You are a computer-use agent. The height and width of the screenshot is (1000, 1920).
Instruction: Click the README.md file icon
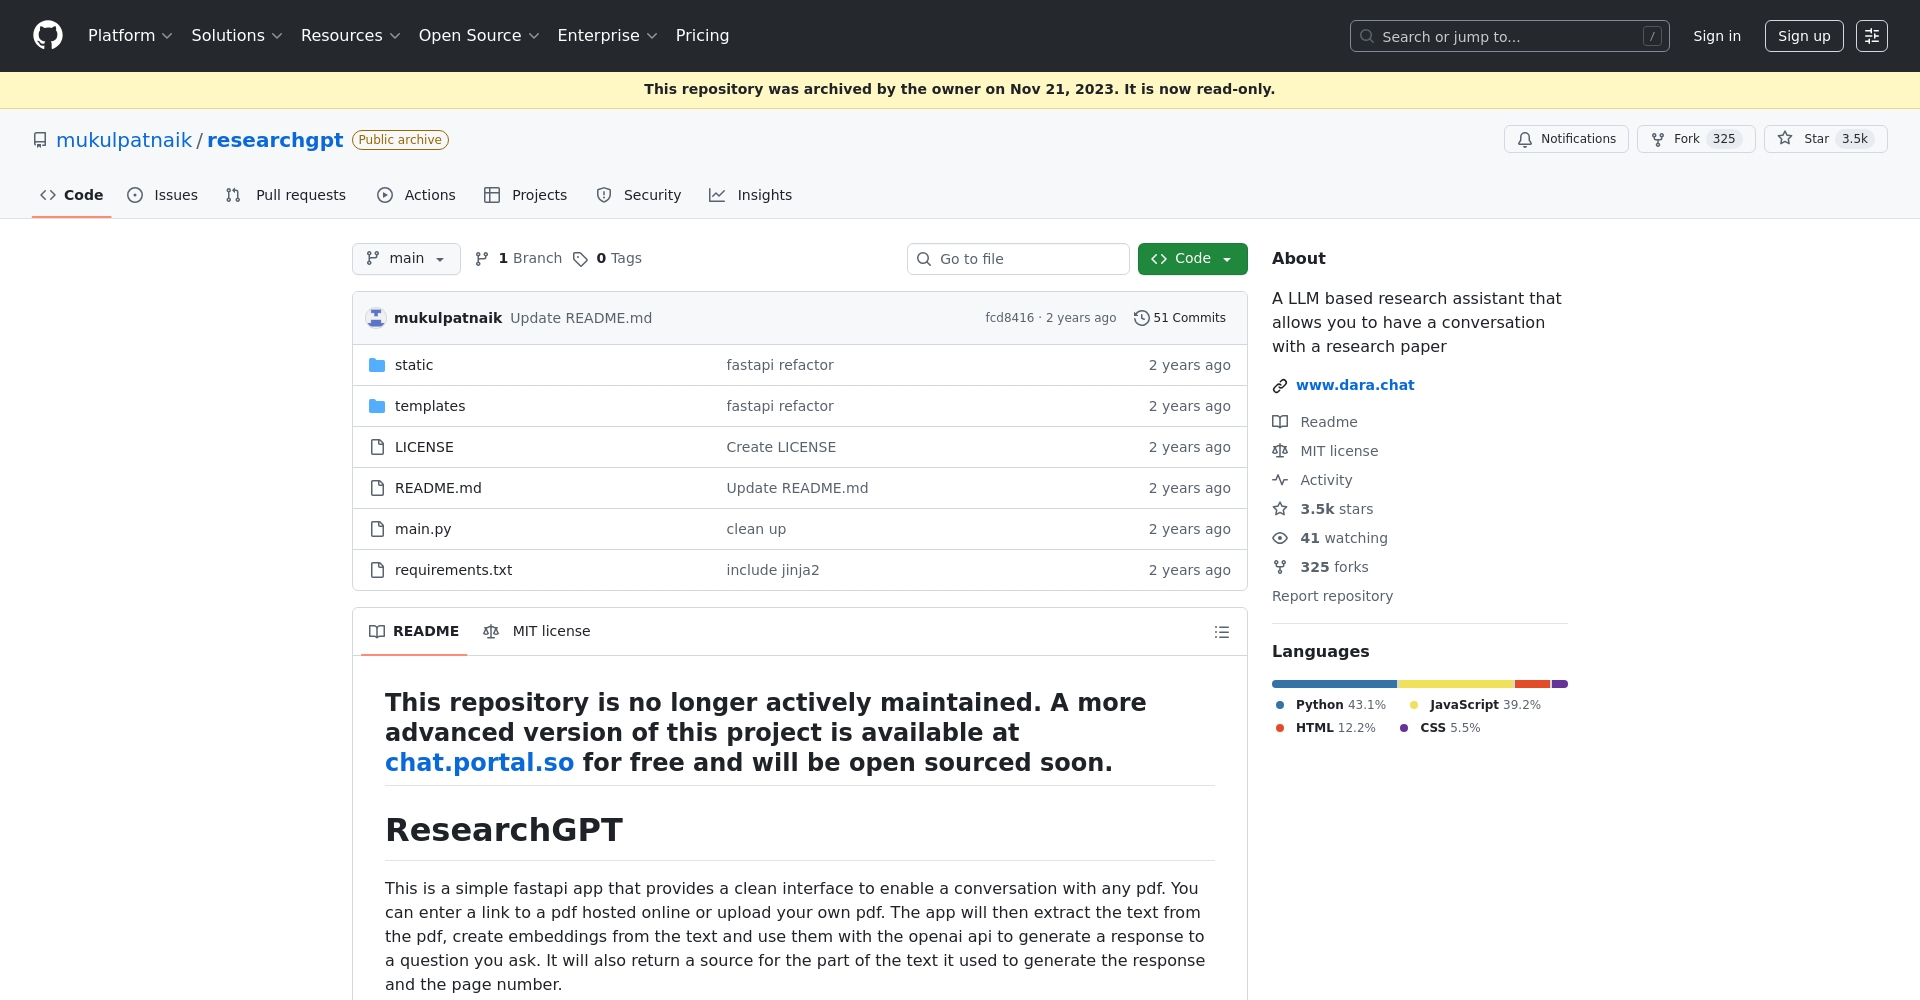click(377, 488)
